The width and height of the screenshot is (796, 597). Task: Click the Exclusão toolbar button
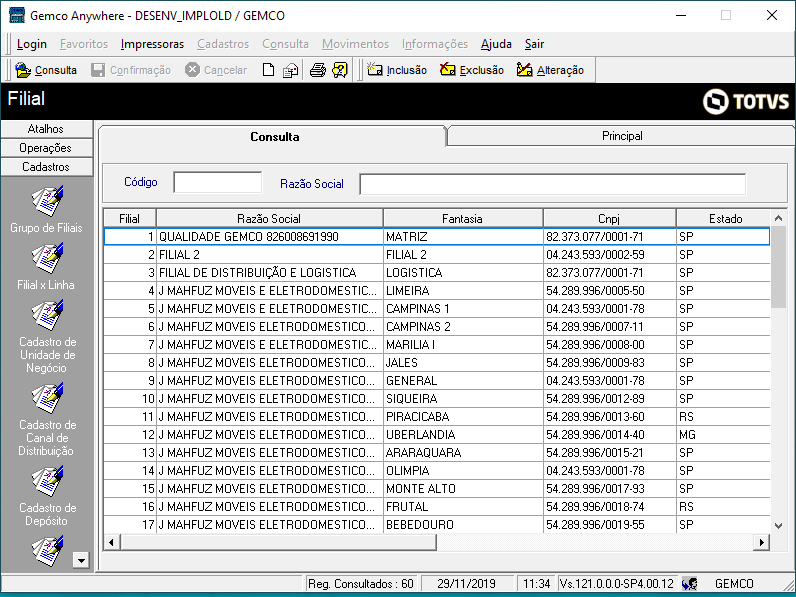[x=472, y=70]
